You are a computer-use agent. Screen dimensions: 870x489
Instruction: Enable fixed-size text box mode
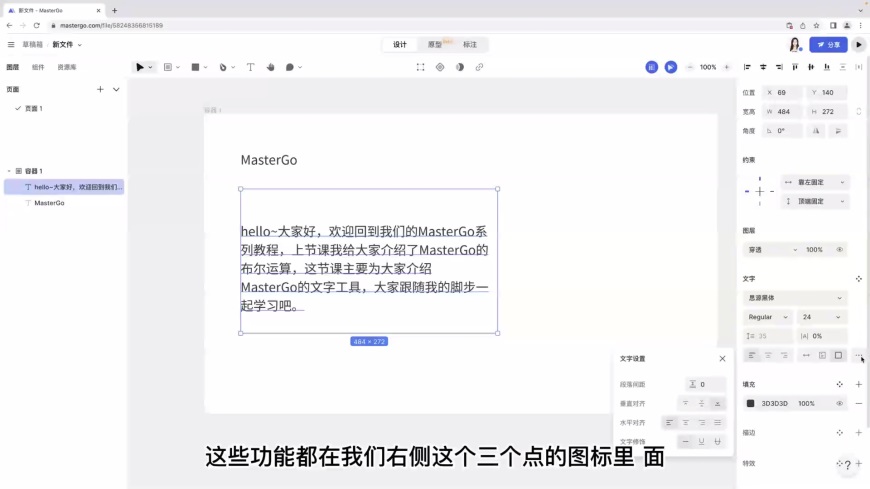point(838,355)
